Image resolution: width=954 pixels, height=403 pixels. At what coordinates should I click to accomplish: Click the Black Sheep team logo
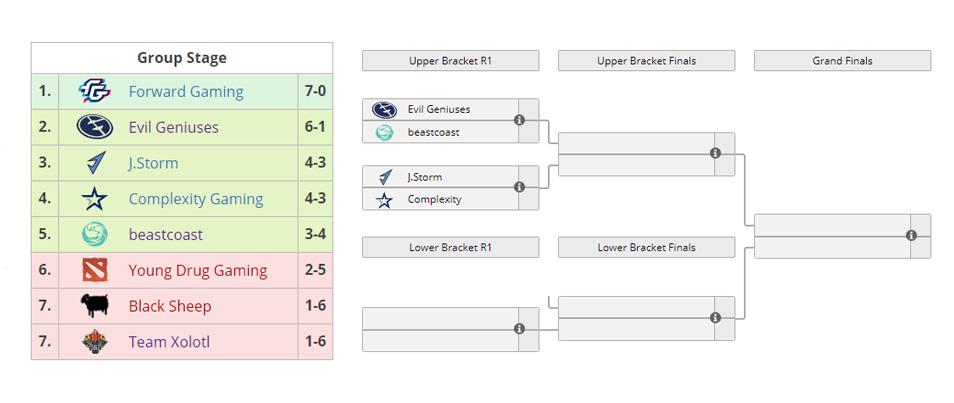[x=95, y=306]
